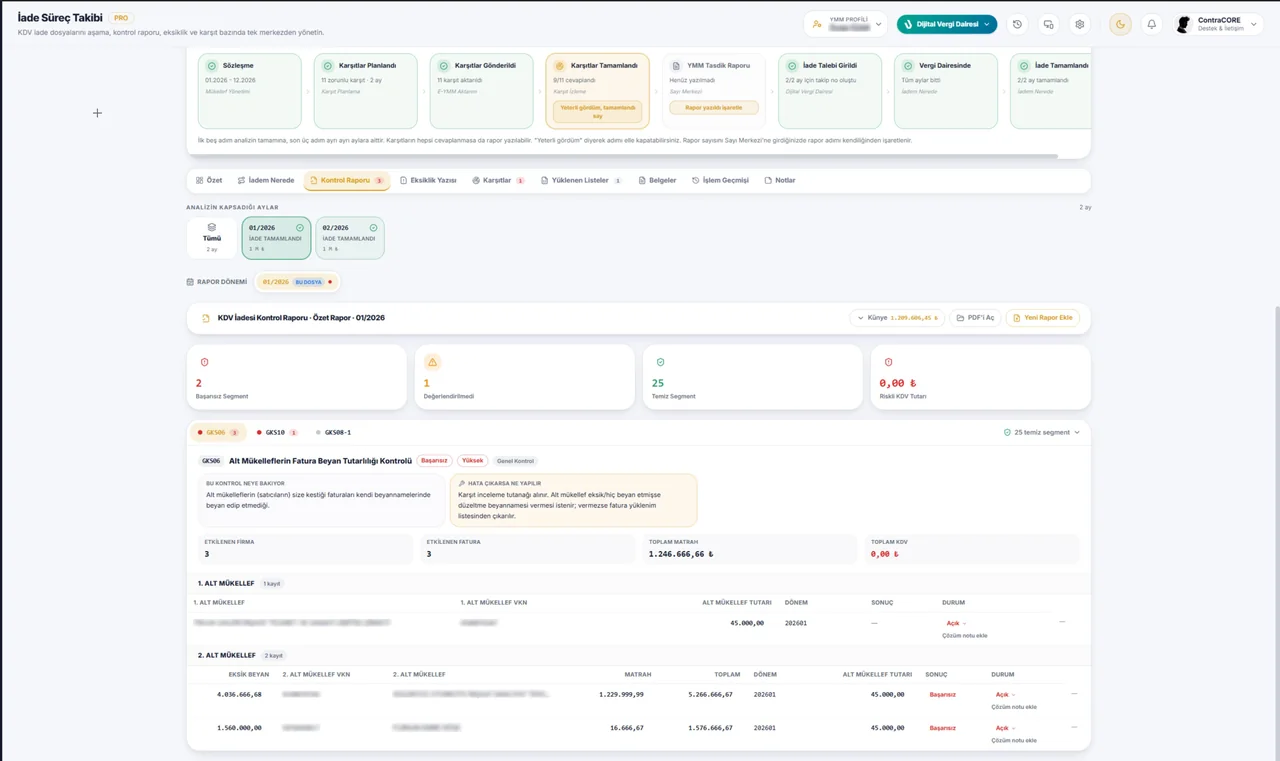Click the Tümü layers icon

(211, 227)
